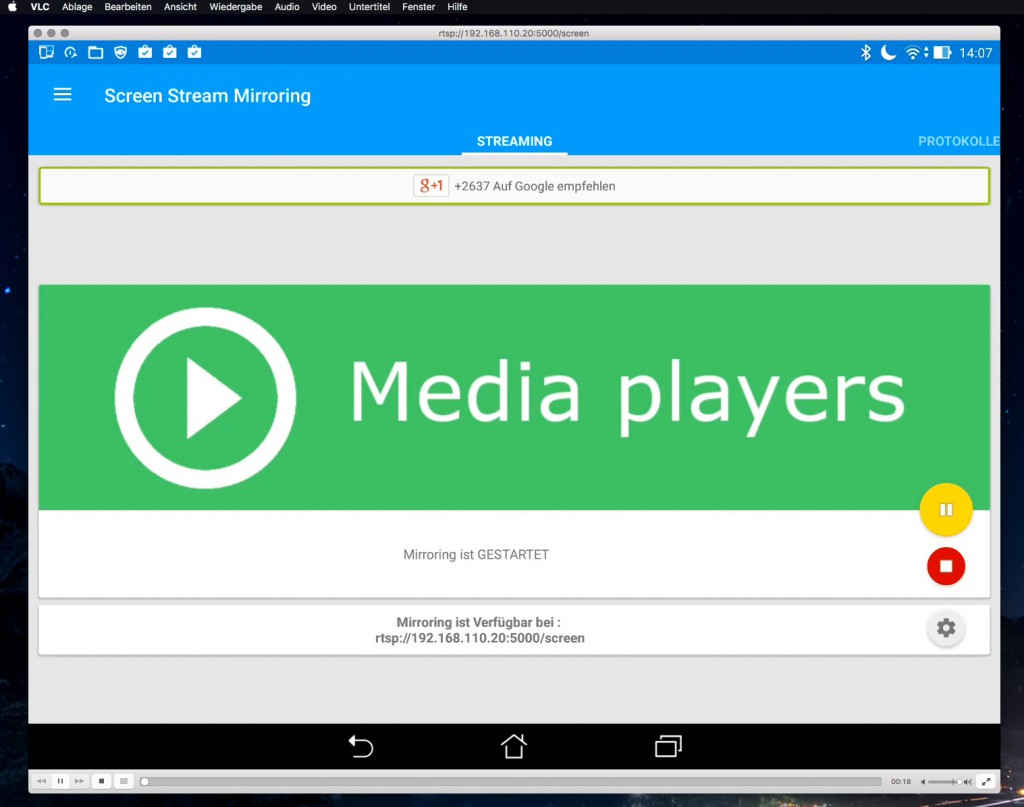Open the Ablage menu

point(77,7)
